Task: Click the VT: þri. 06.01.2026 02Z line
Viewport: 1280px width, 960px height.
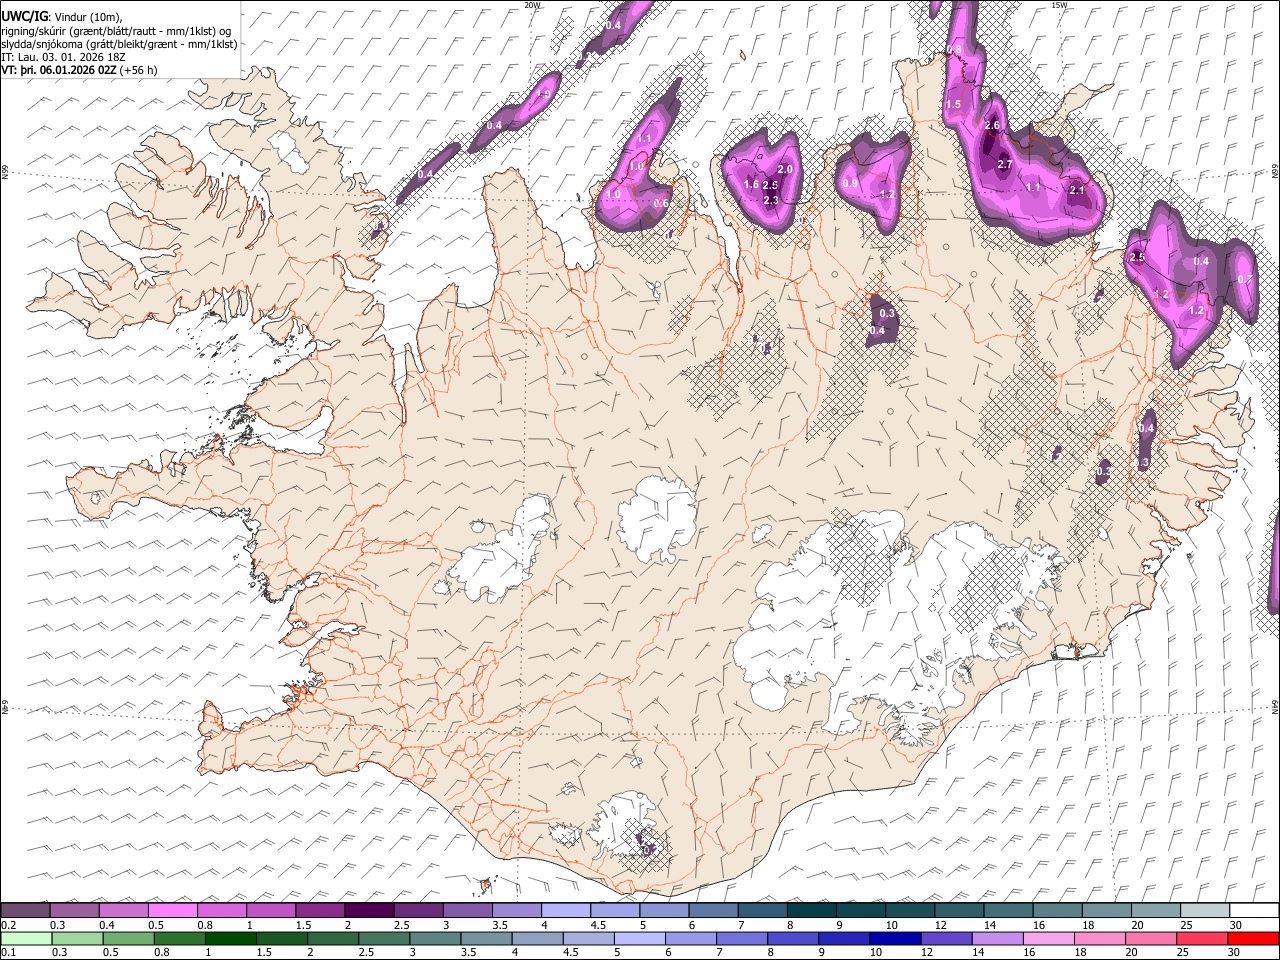Action: [x=58, y=70]
